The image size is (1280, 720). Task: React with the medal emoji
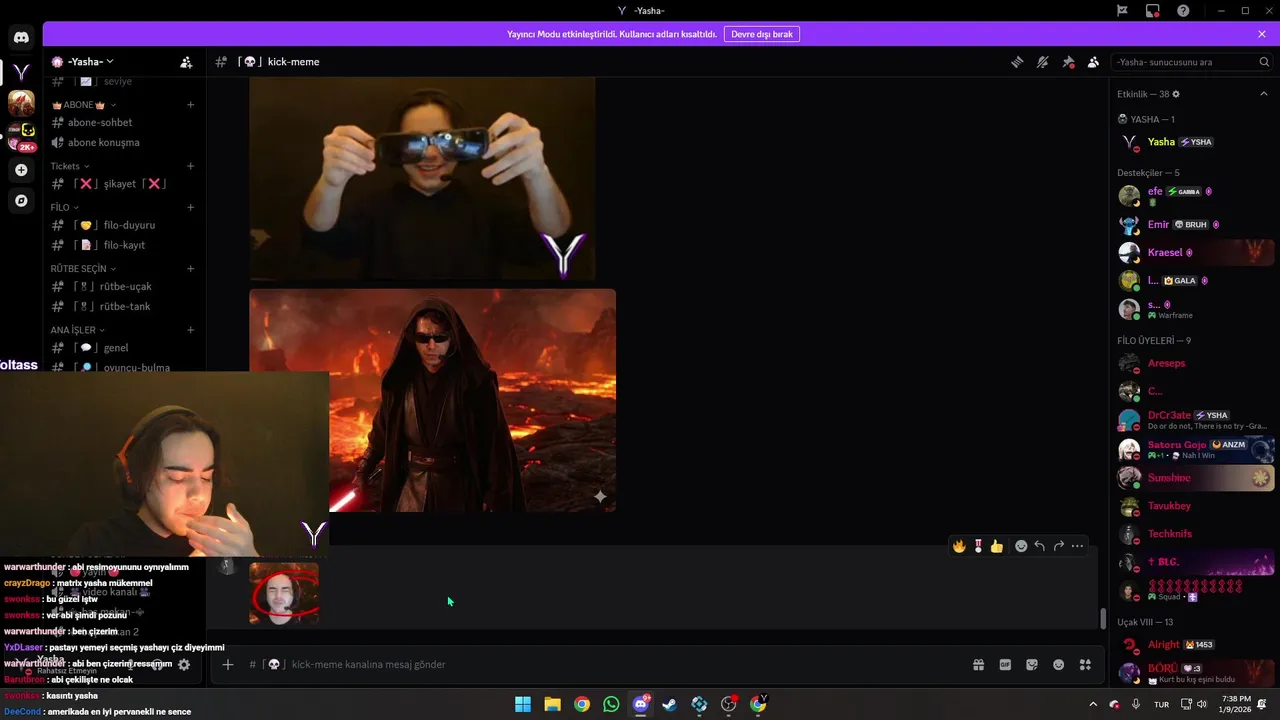coord(978,546)
